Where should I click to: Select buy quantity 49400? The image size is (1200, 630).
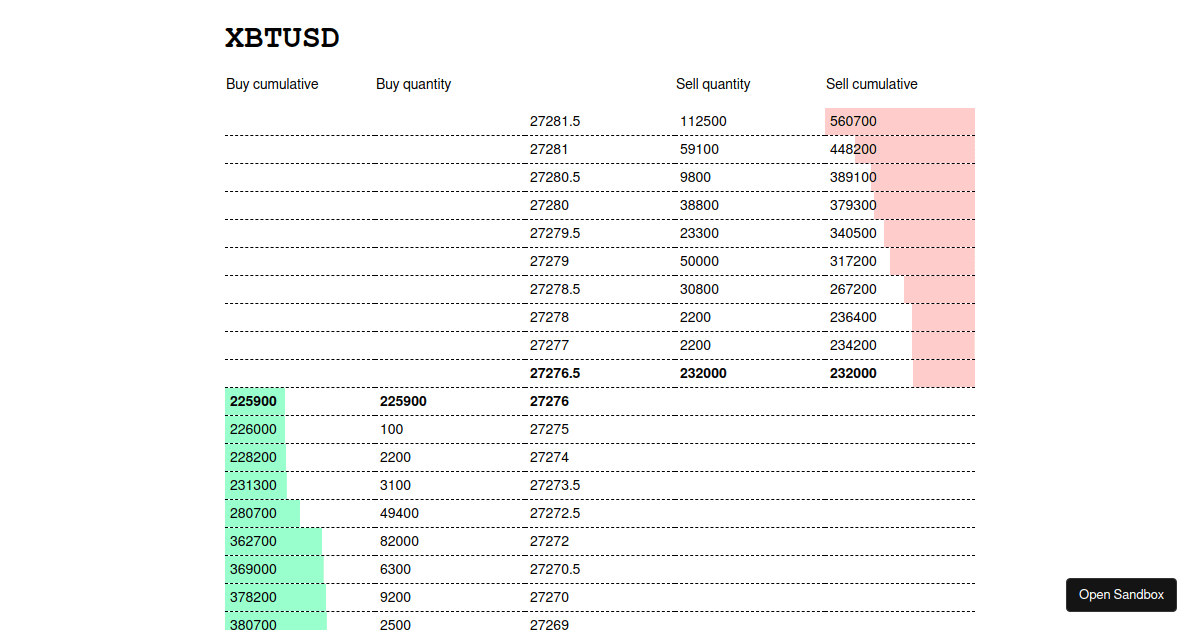coord(399,513)
